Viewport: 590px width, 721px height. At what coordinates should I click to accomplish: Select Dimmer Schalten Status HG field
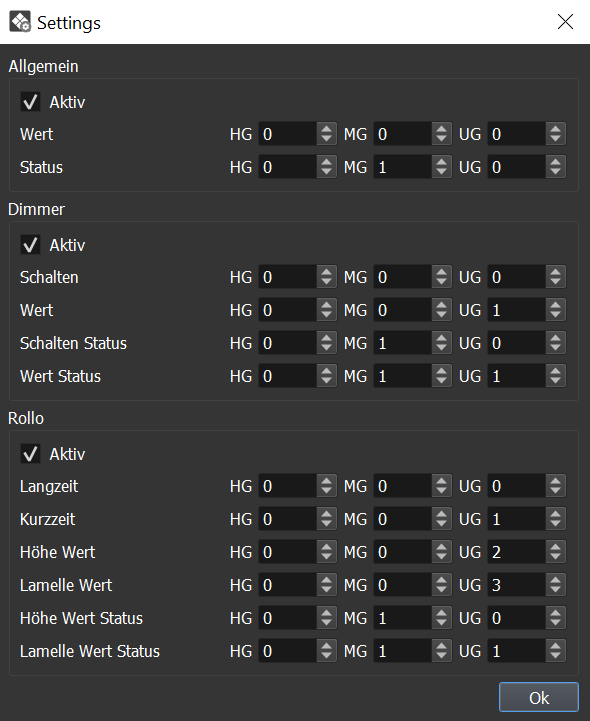288,343
